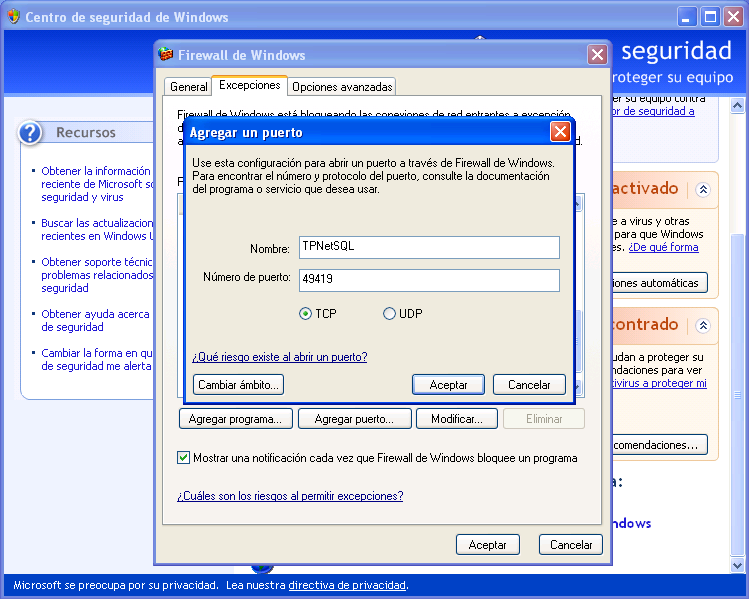Collapse the 'activado' section chevron

[x=703, y=190]
